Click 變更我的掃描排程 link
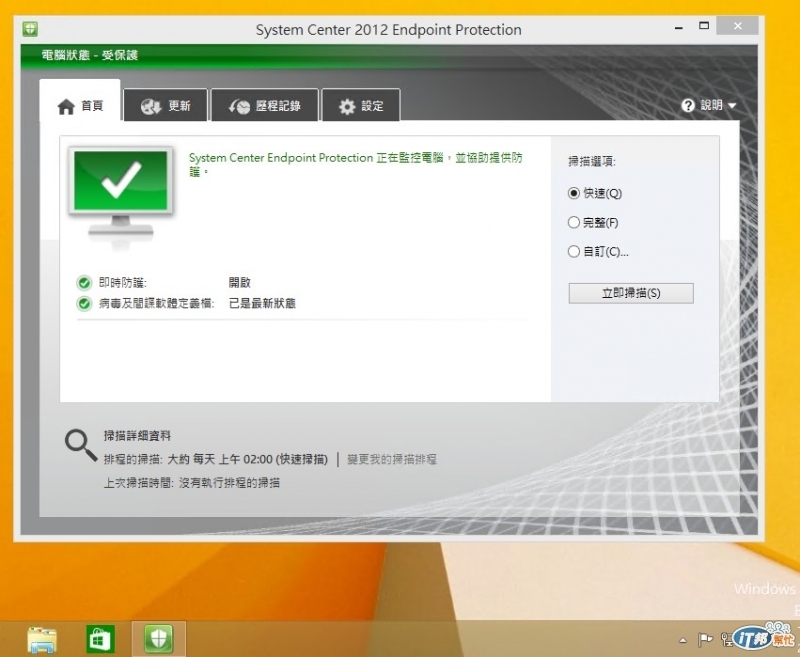This screenshot has width=800, height=657. click(392, 459)
